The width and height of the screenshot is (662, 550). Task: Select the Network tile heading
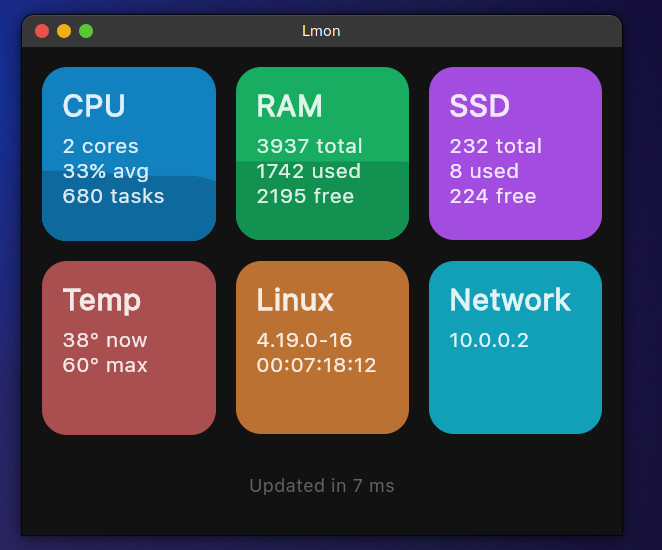point(510,300)
